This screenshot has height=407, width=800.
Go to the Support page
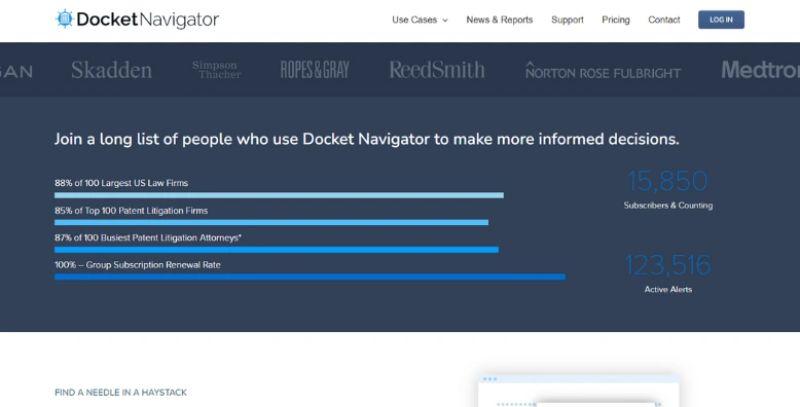[x=567, y=20]
